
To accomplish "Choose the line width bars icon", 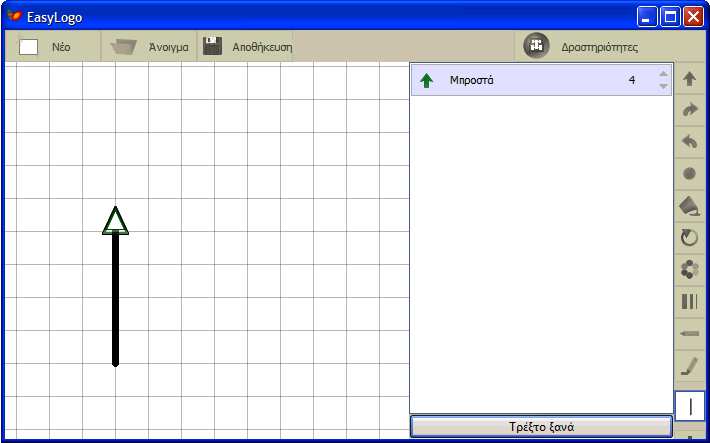I will pos(689,301).
